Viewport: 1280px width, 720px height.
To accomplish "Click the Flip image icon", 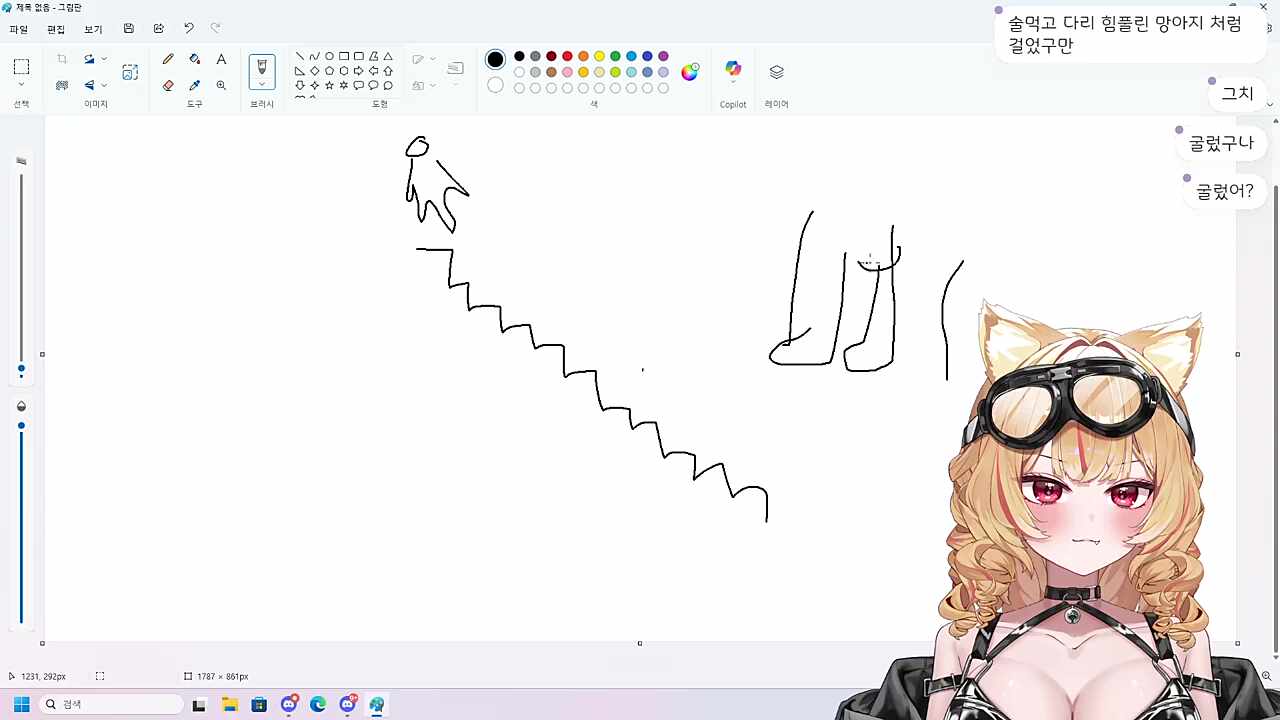I will pyautogui.click(x=90, y=85).
